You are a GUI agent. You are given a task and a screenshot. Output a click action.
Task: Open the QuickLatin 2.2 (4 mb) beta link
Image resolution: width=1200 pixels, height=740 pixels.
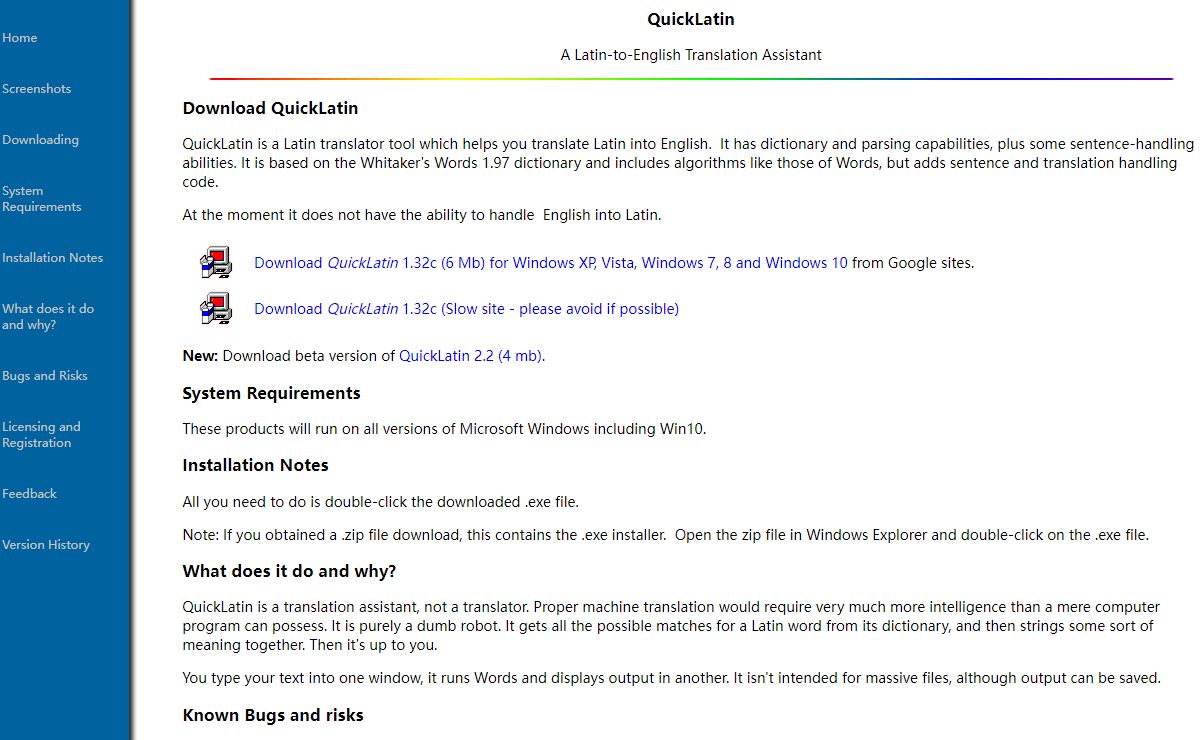click(x=470, y=355)
